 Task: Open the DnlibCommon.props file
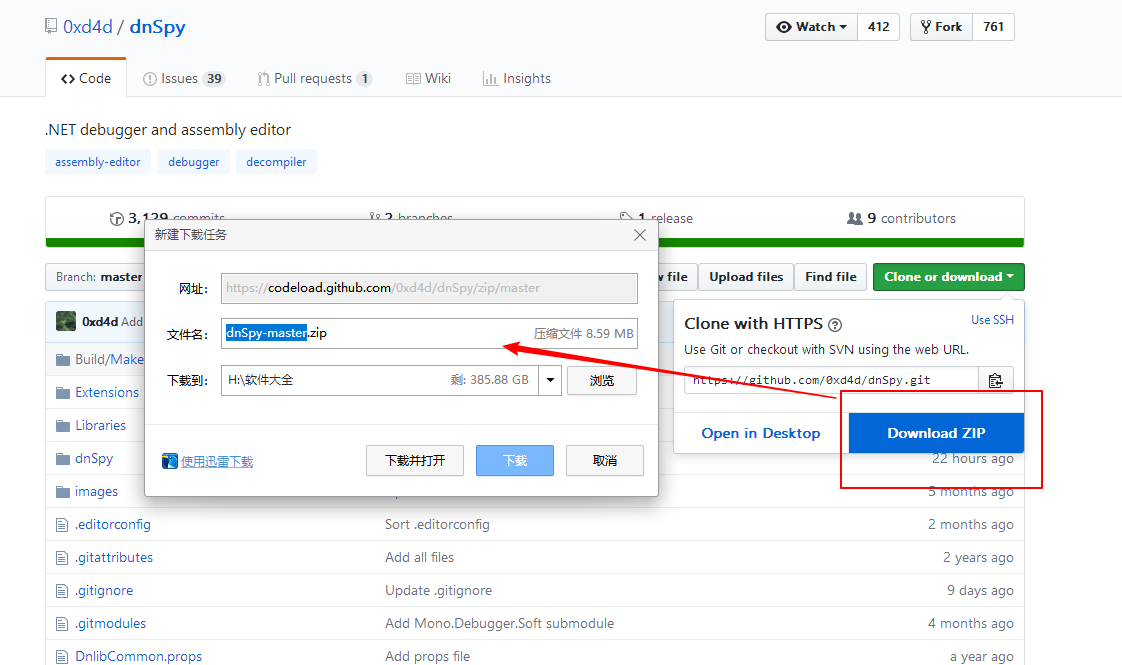coord(138,656)
